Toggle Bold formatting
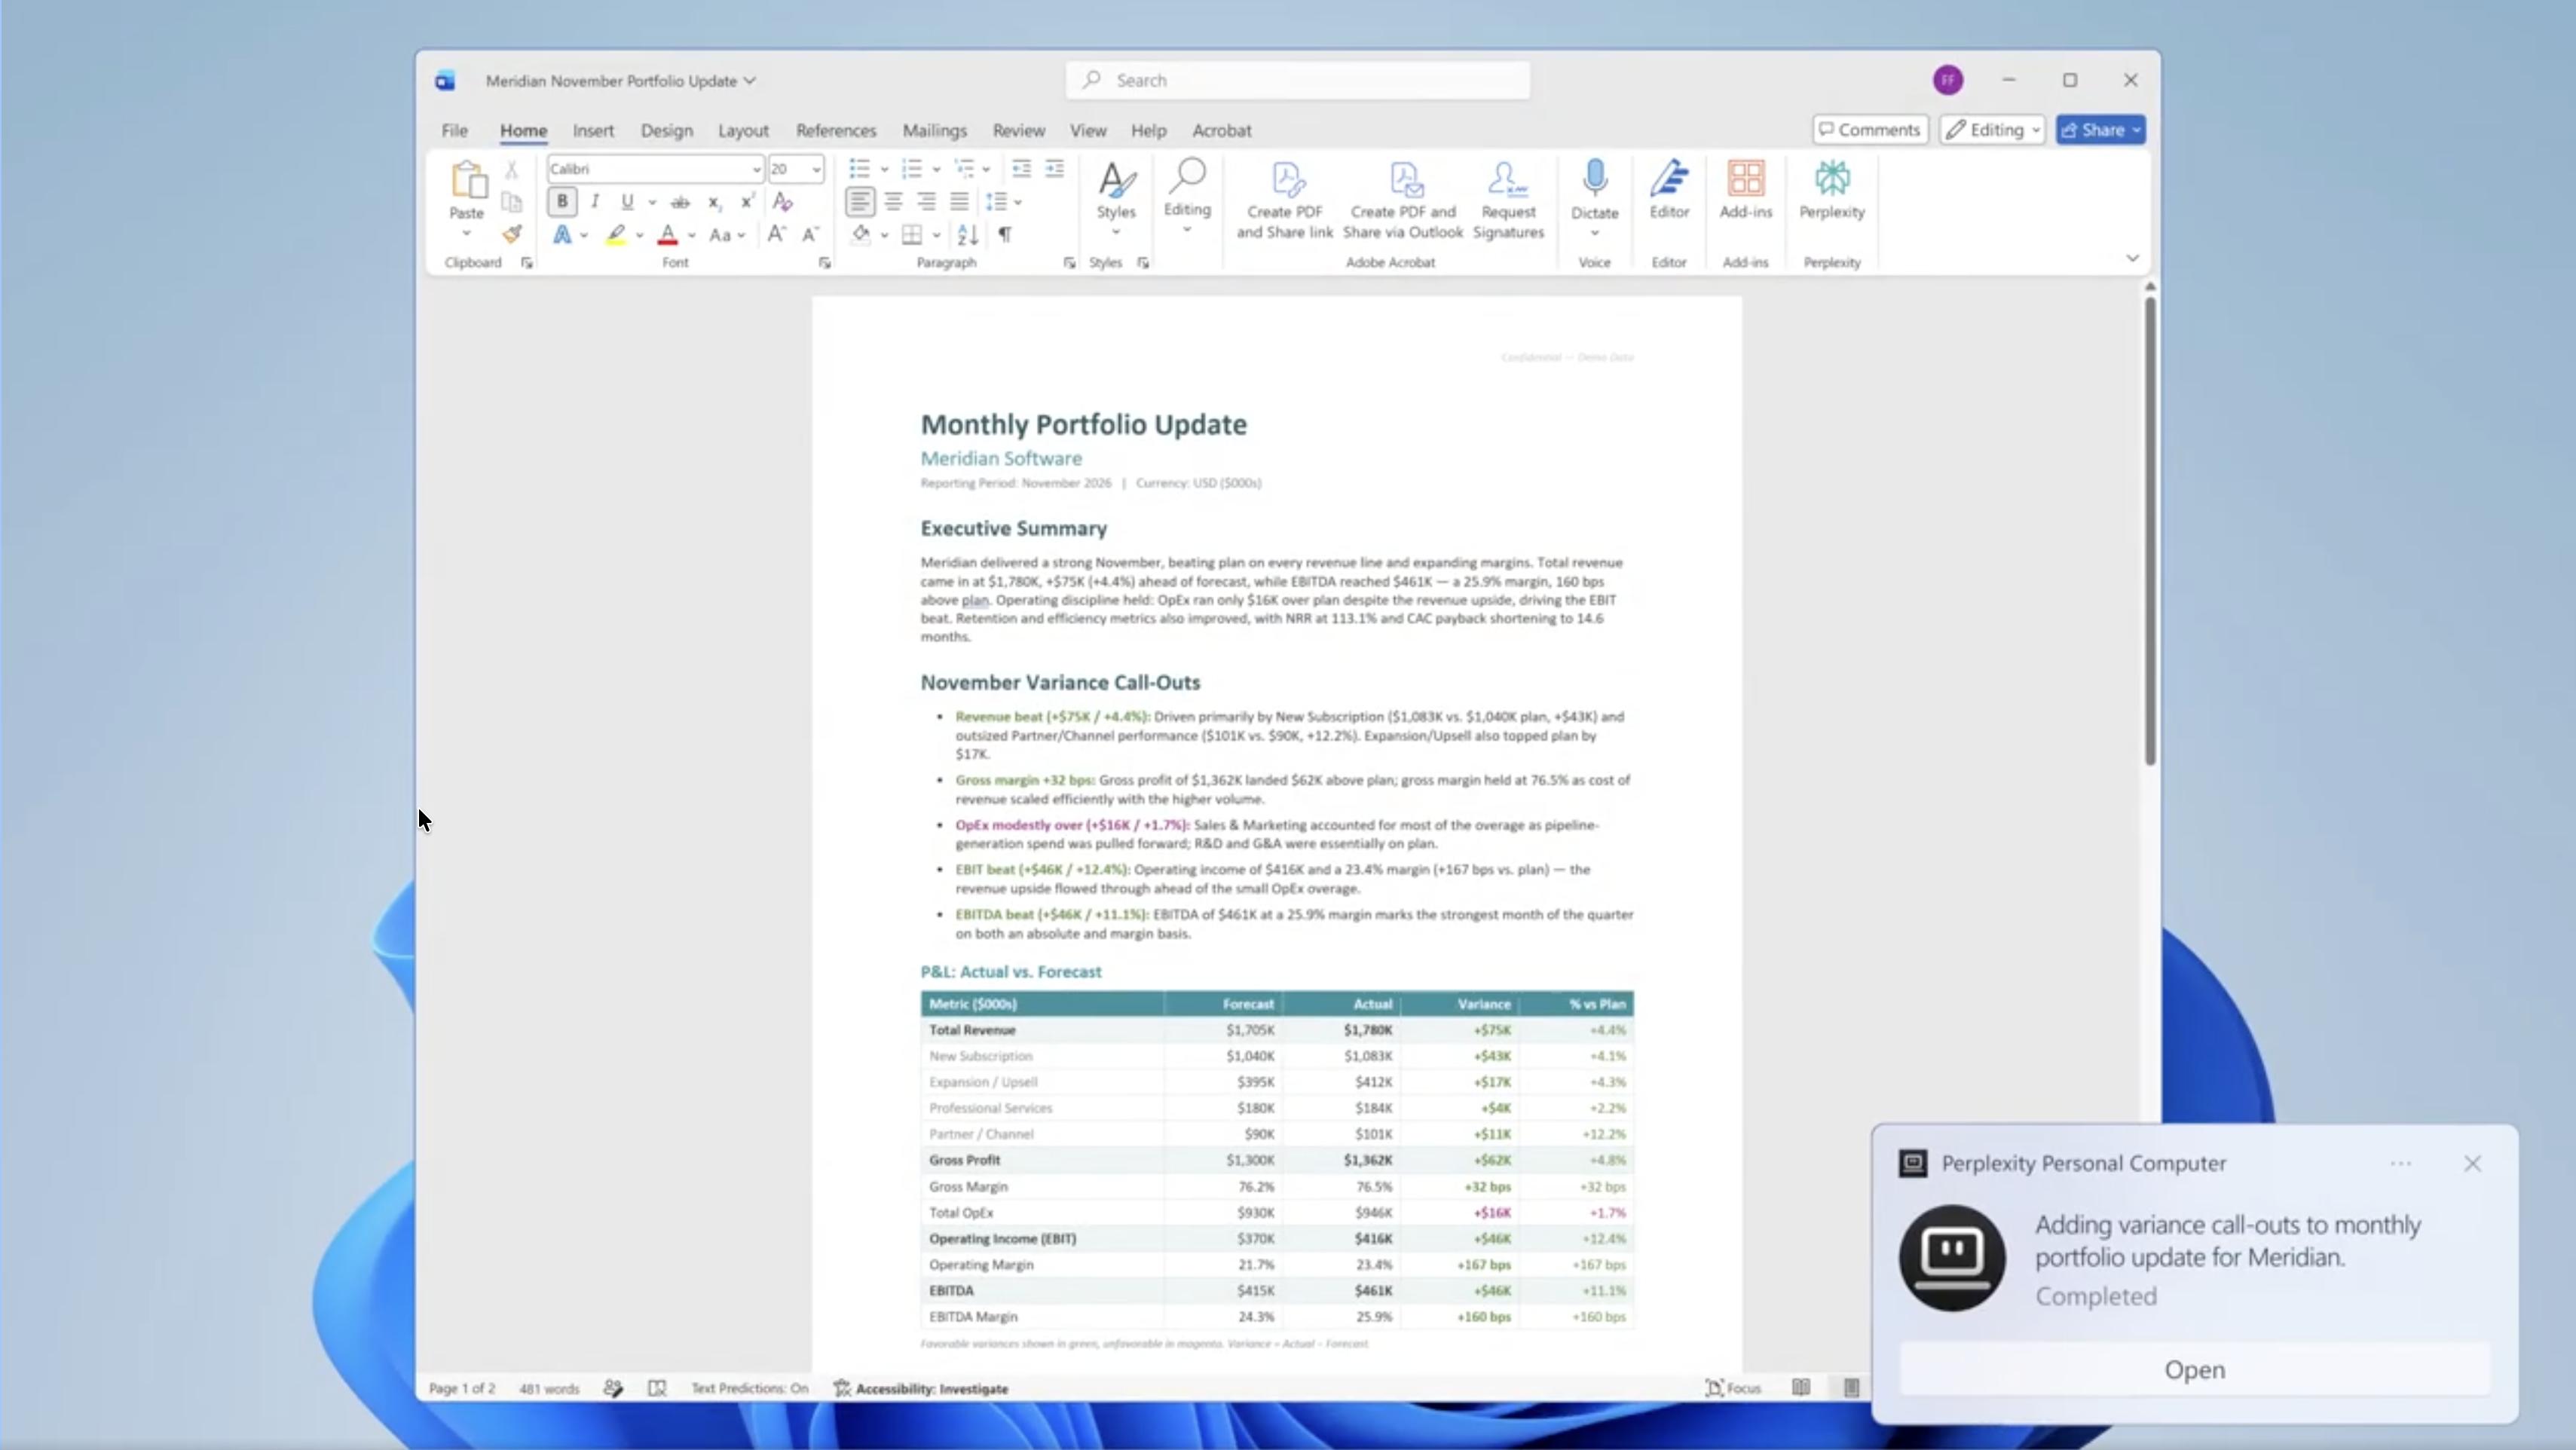Screen dimensions: 2576x1450 point(562,202)
